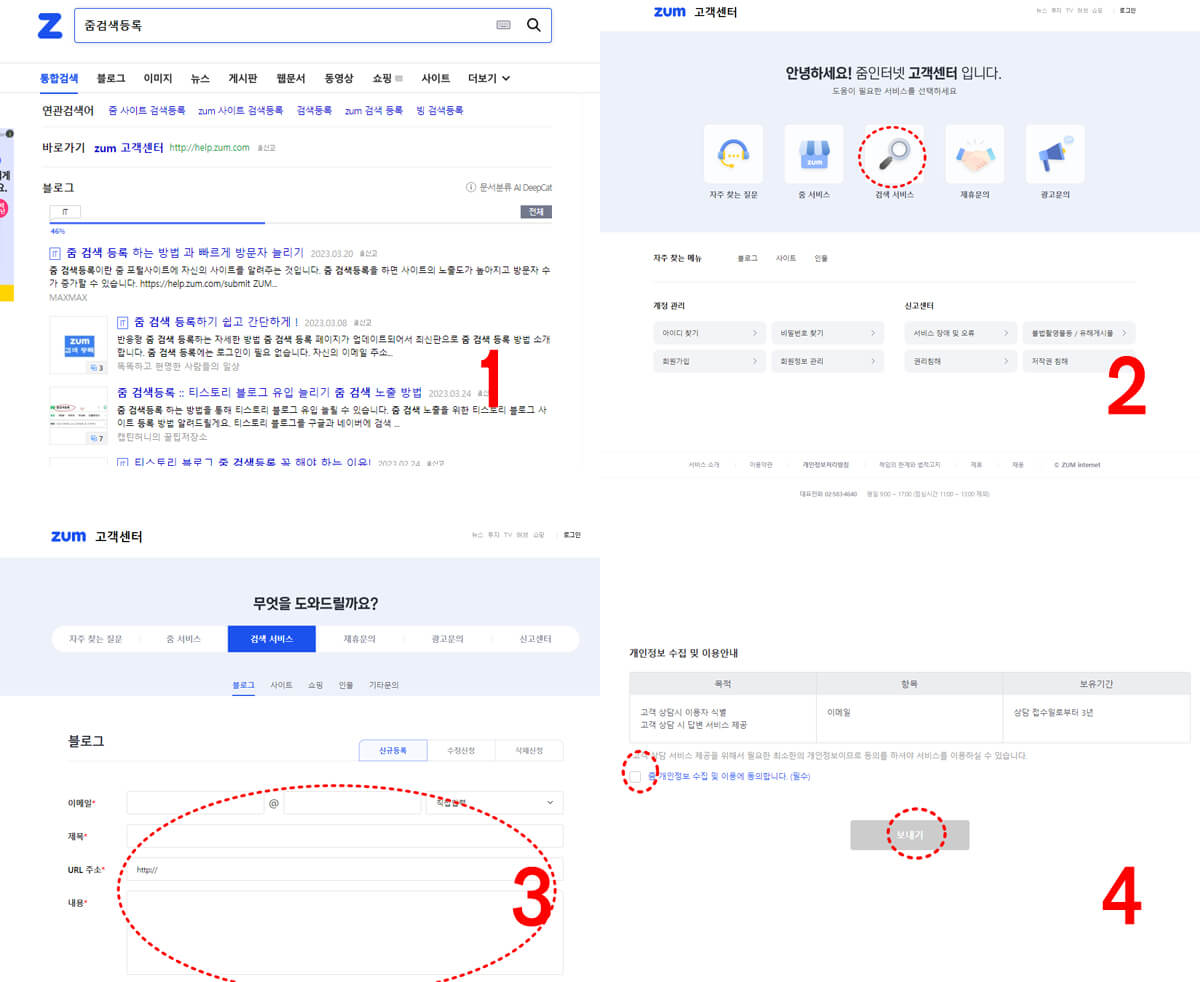Click the email domain input after @

(352, 803)
